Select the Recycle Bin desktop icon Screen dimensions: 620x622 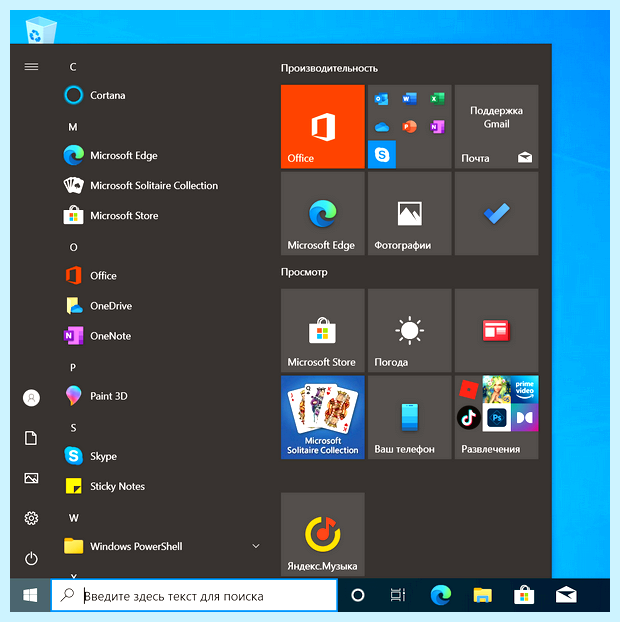click(40, 29)
